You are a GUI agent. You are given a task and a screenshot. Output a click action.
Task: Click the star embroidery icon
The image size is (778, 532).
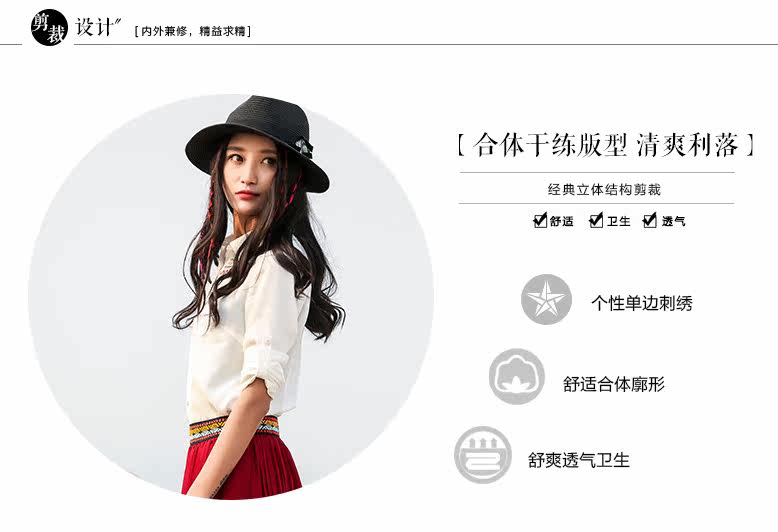pos(546,299)
